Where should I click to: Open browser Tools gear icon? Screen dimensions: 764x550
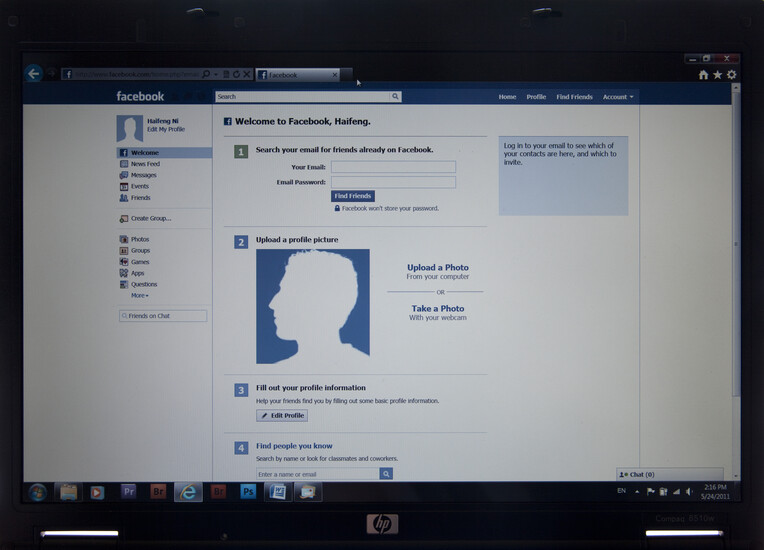731,75
